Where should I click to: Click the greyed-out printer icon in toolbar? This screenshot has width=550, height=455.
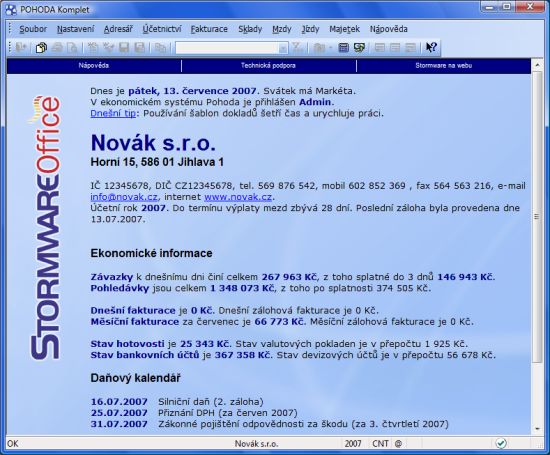(57, 47)
